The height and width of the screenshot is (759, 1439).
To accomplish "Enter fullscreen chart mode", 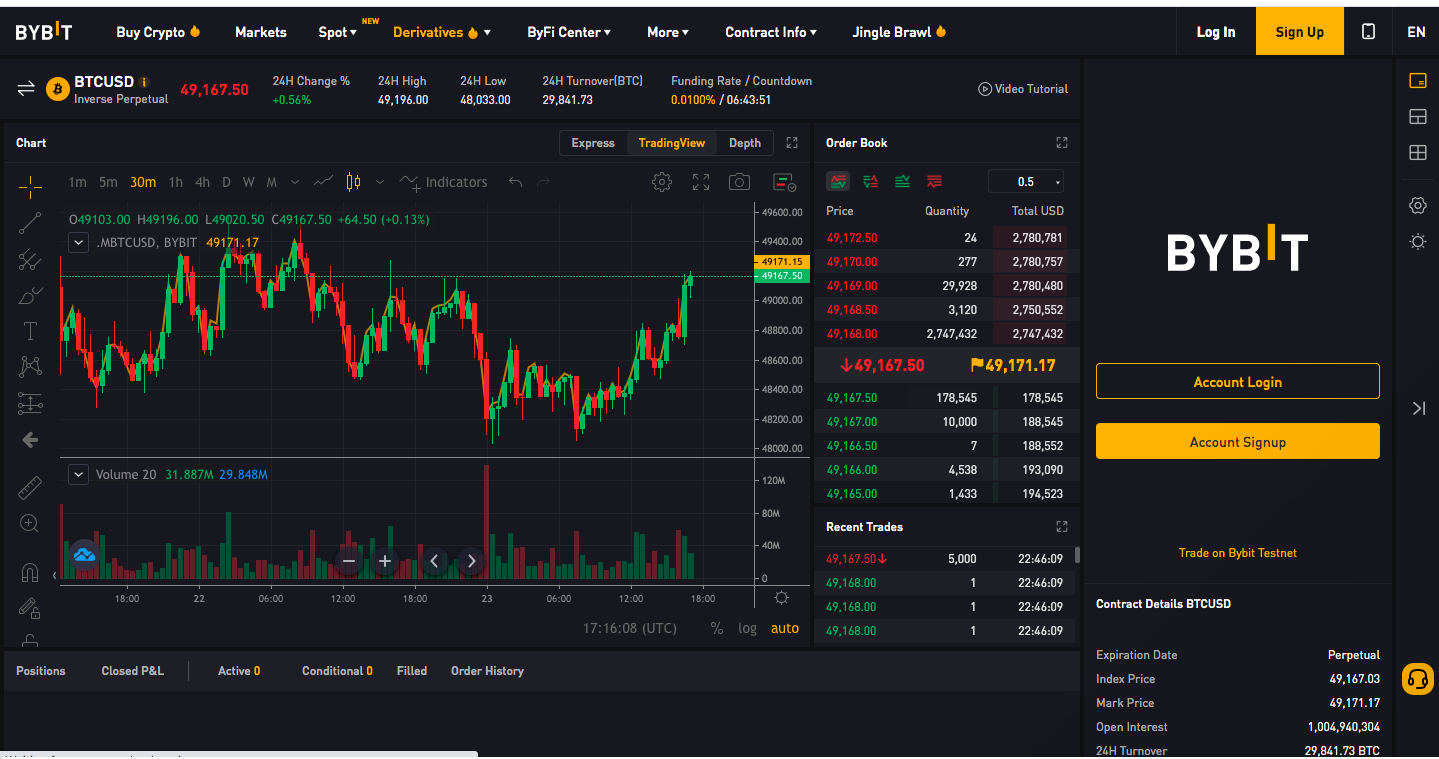I will click(701, 182).
